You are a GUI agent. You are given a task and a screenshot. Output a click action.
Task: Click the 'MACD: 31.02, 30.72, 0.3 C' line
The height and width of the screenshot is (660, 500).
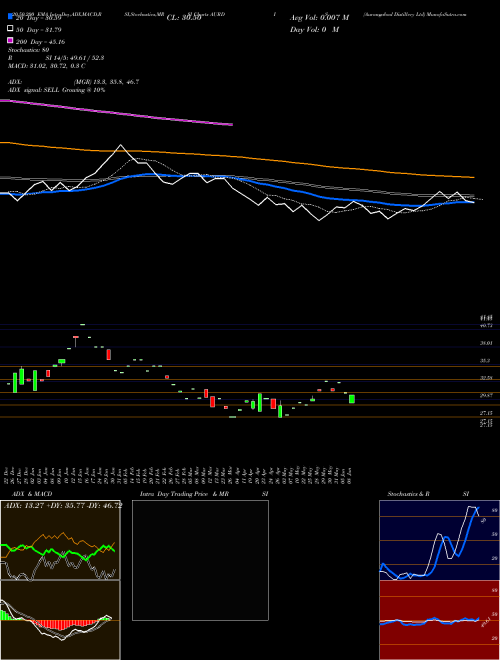(47, 66)
